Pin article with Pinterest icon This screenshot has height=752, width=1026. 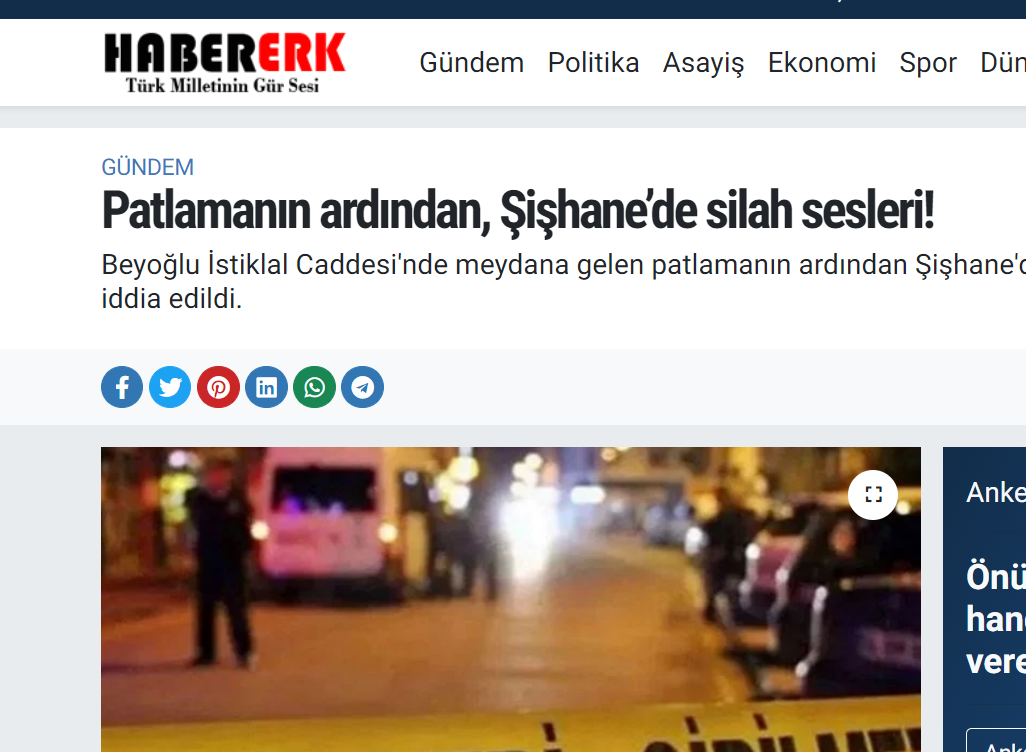pos(219,387)
